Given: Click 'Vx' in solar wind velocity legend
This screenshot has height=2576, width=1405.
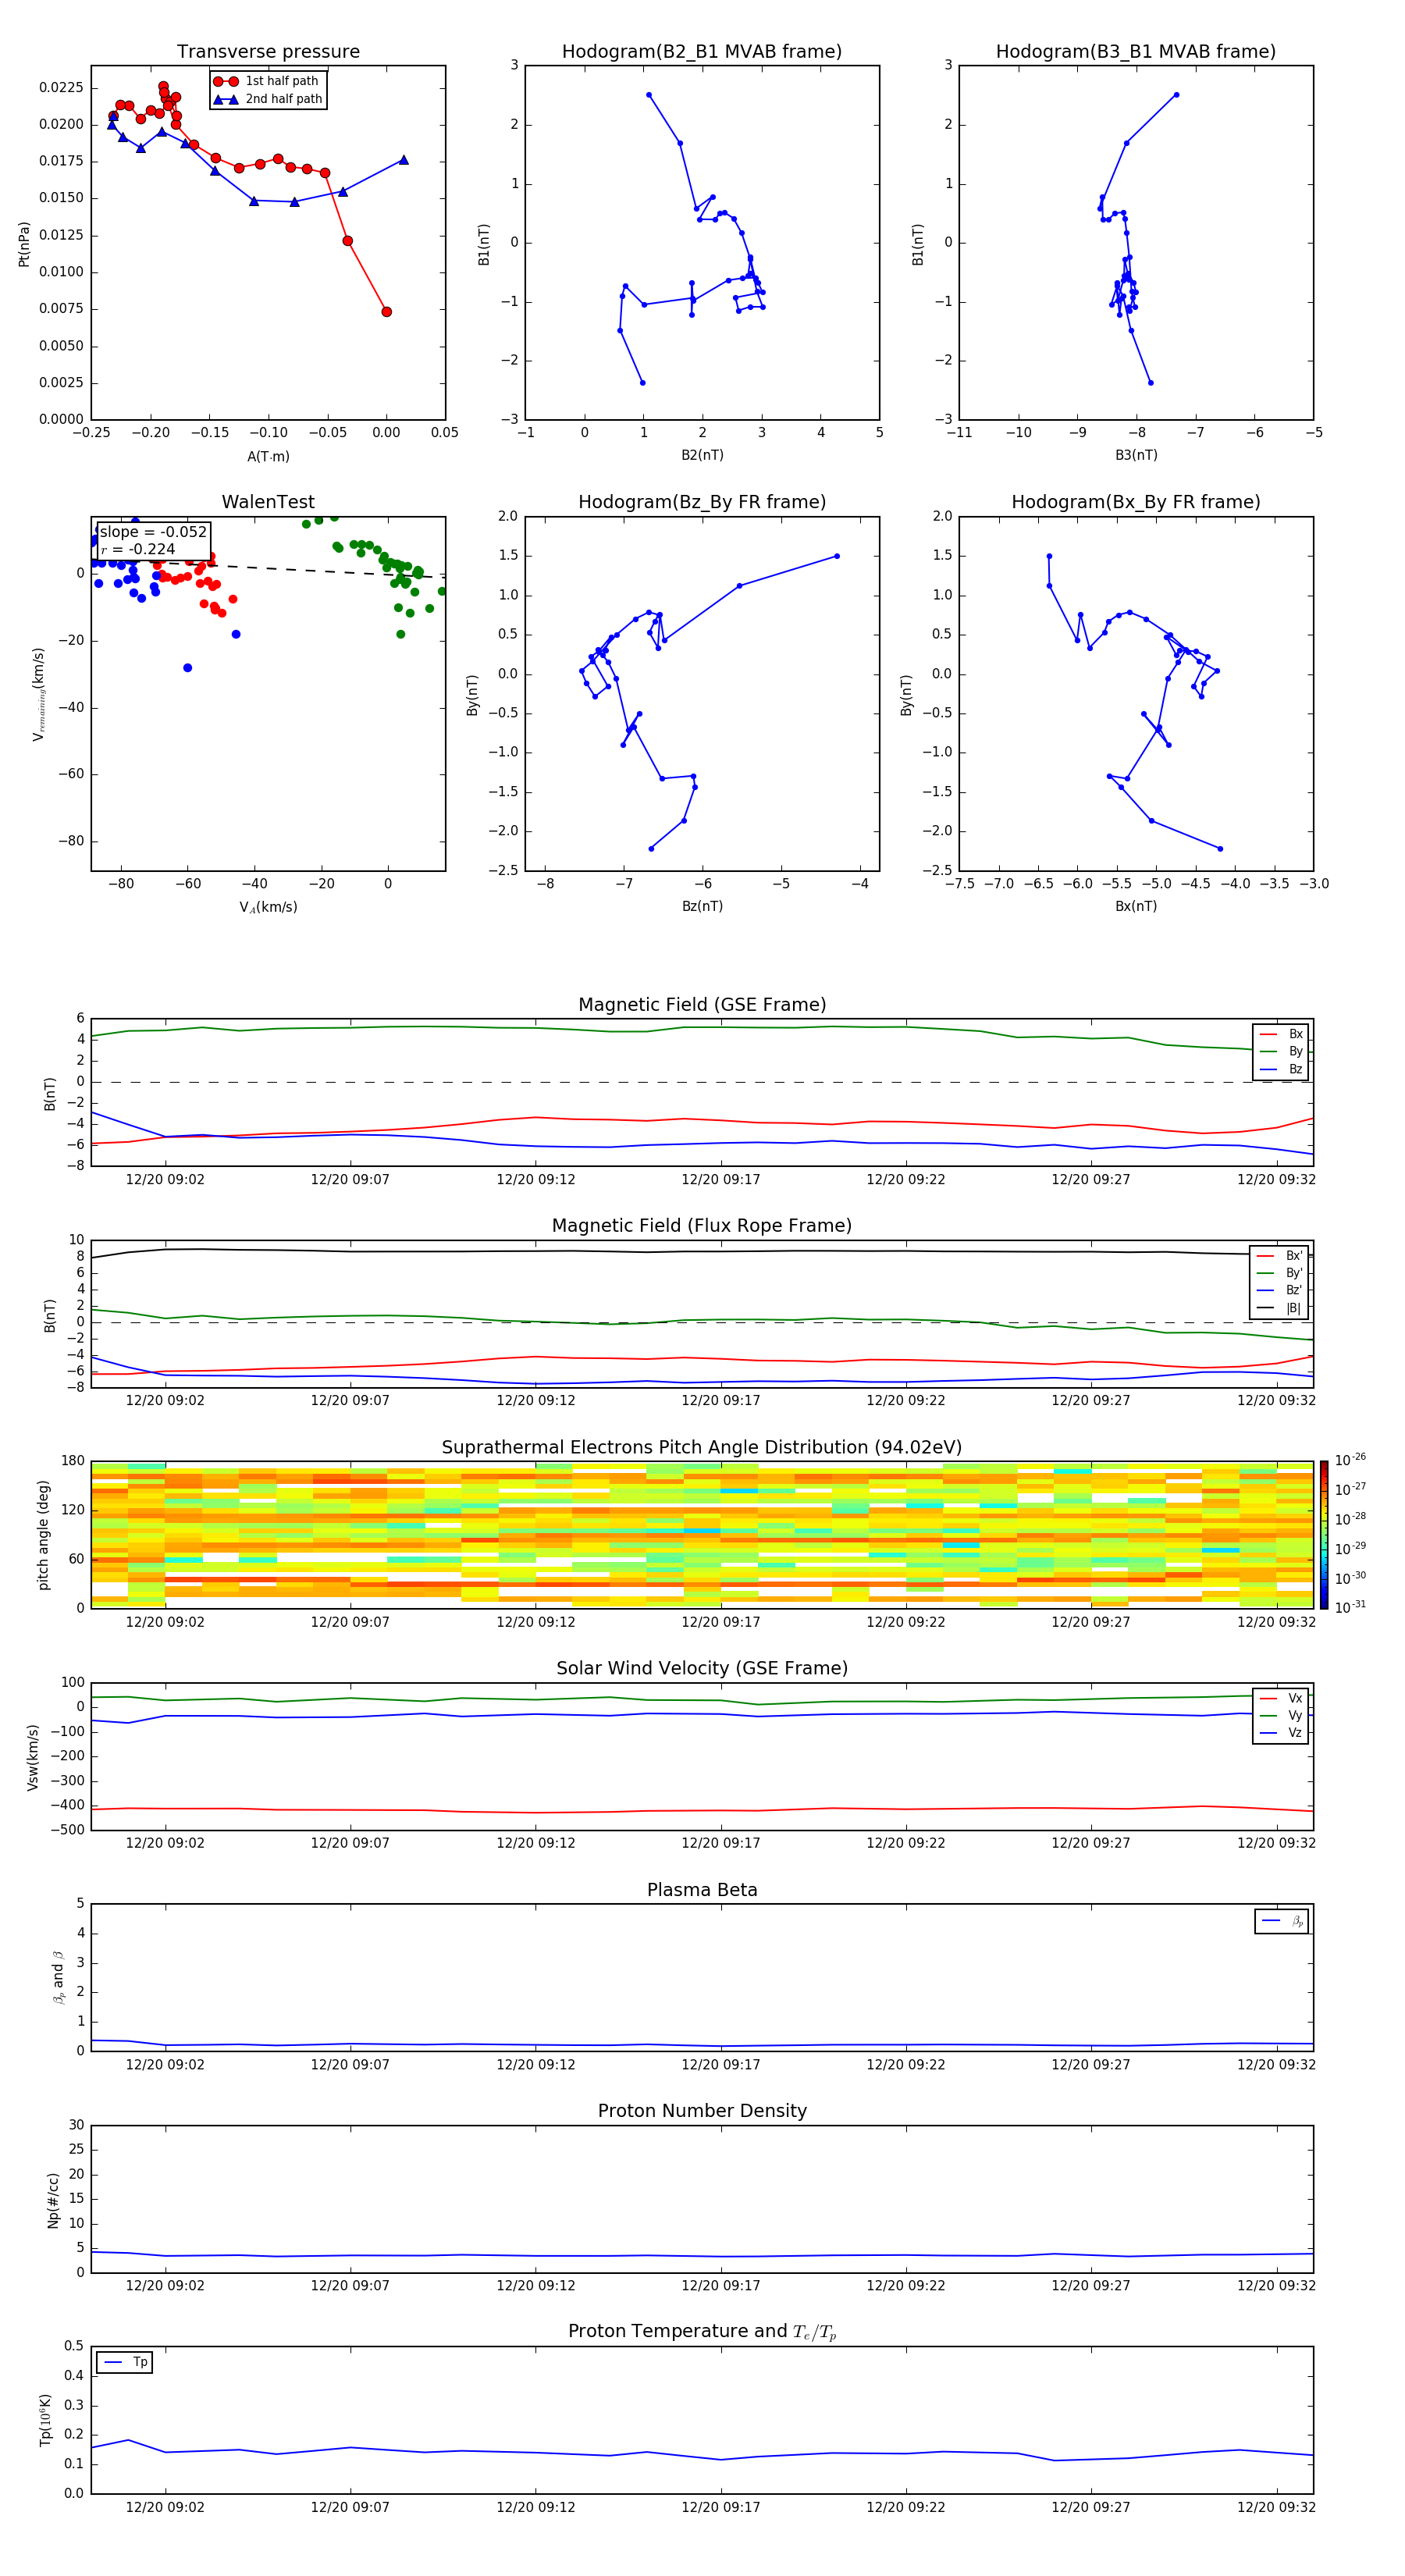Looking at the screenshot, I should click(x=1295, y=1698).
